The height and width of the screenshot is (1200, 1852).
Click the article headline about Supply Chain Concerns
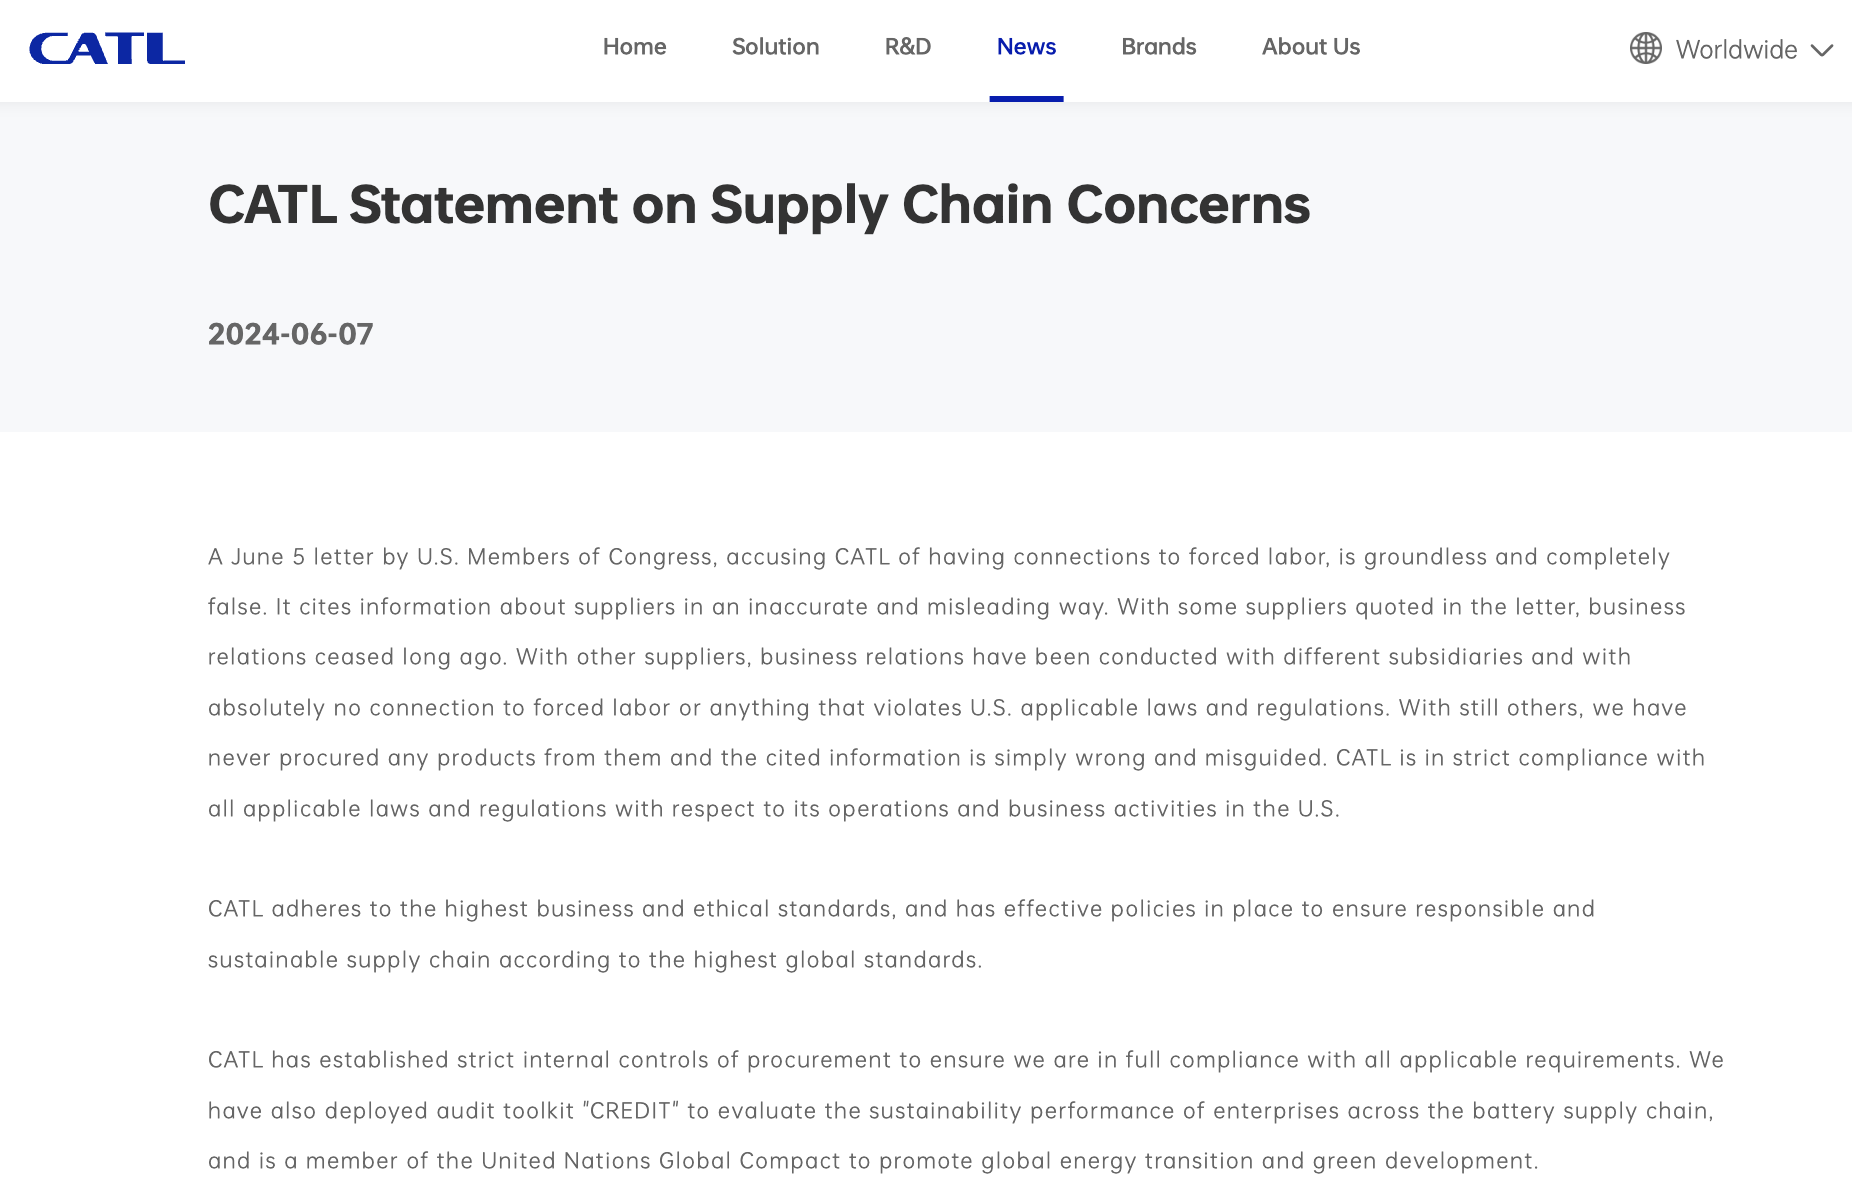pyautogui.click(x=758, y=205)
